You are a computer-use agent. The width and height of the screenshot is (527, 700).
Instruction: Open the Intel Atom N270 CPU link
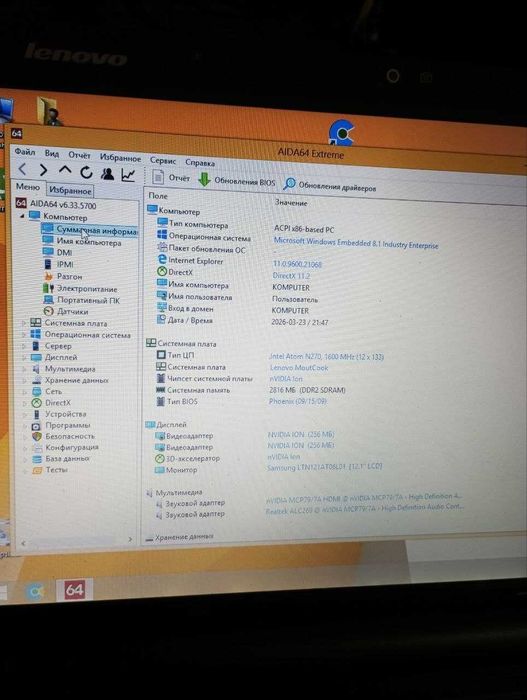(x=326, y=356)
